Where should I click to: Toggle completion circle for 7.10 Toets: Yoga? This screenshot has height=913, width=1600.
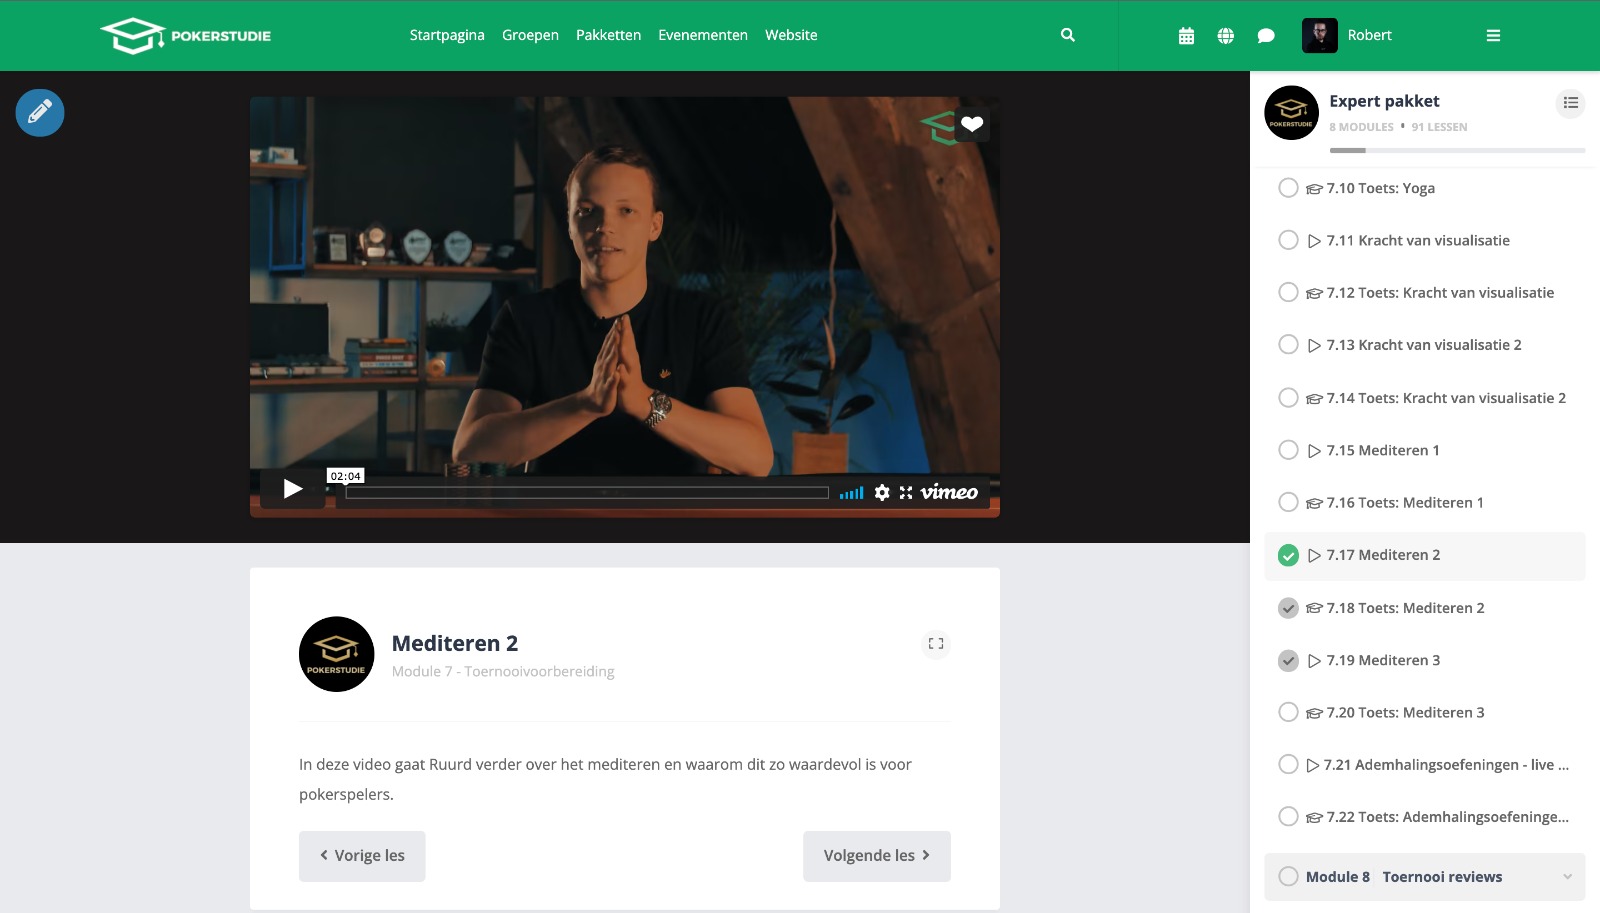point(1288,188)
